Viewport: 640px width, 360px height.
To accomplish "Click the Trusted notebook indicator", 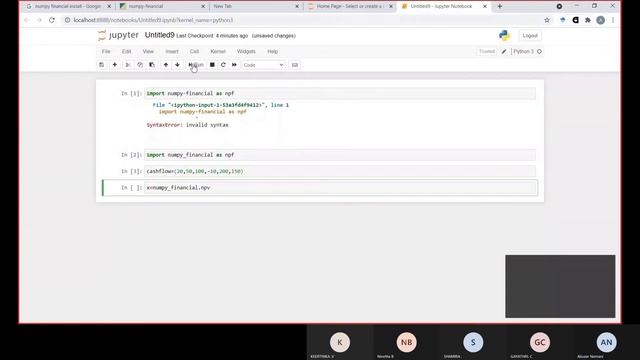I will click(487, 51).
